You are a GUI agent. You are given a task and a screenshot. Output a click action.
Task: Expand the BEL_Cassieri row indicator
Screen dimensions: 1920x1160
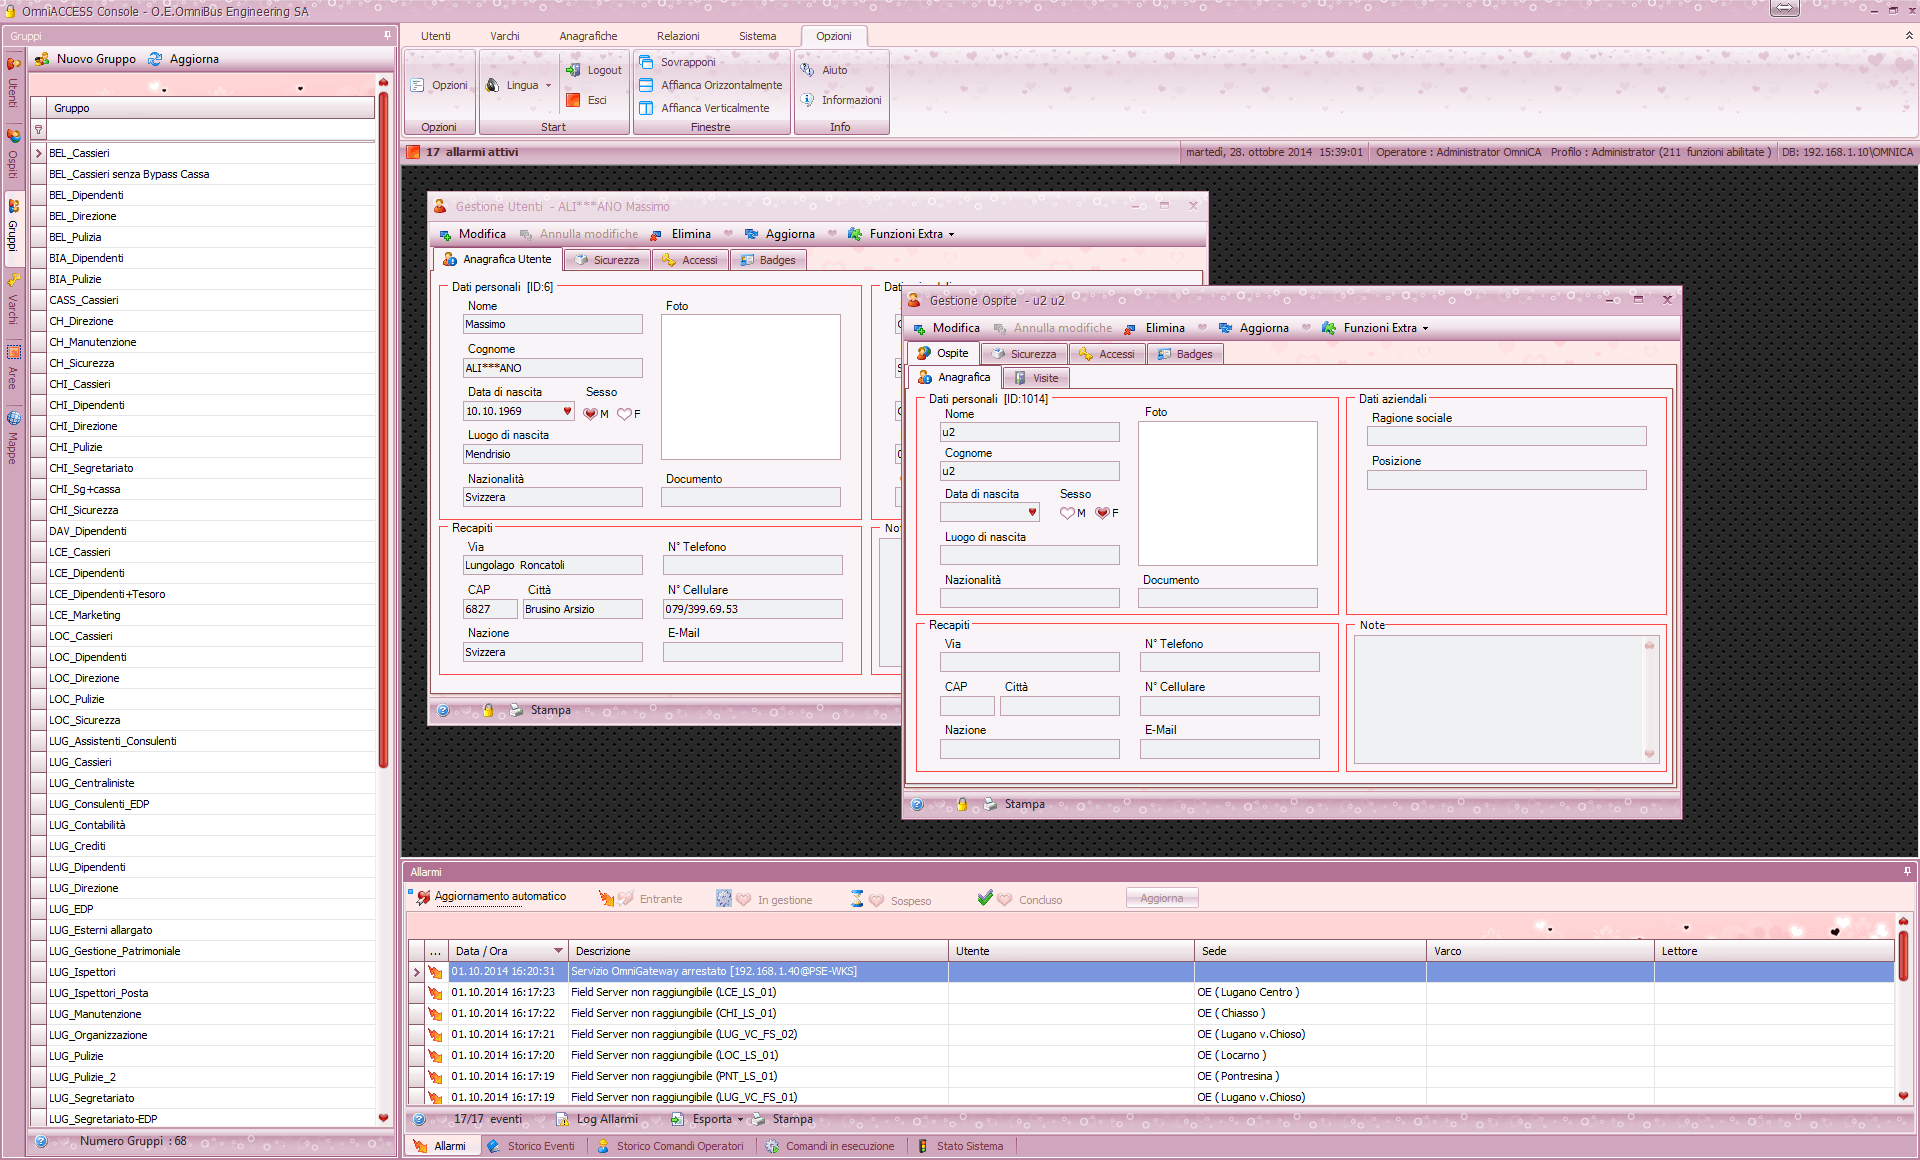(x=38, y=153)
